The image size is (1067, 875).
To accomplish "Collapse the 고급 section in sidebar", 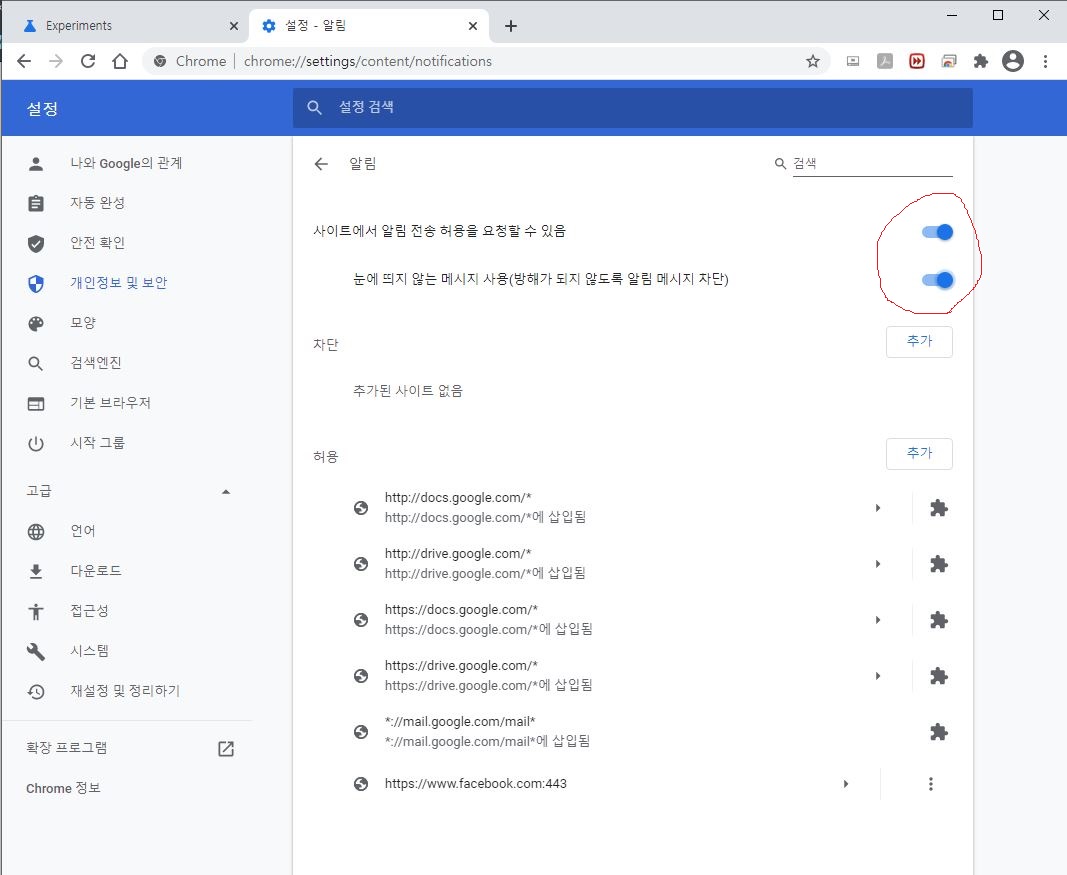I will (226, 491).
